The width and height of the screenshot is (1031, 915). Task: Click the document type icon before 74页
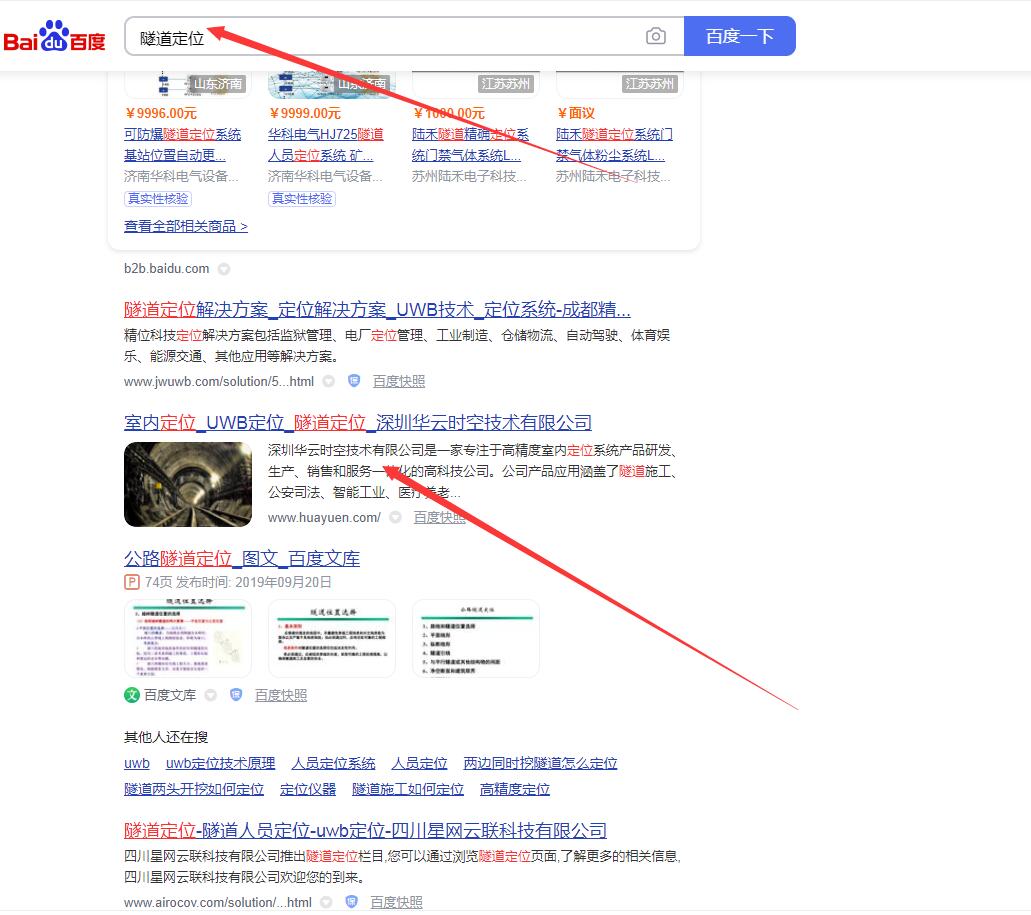point(132,582)
